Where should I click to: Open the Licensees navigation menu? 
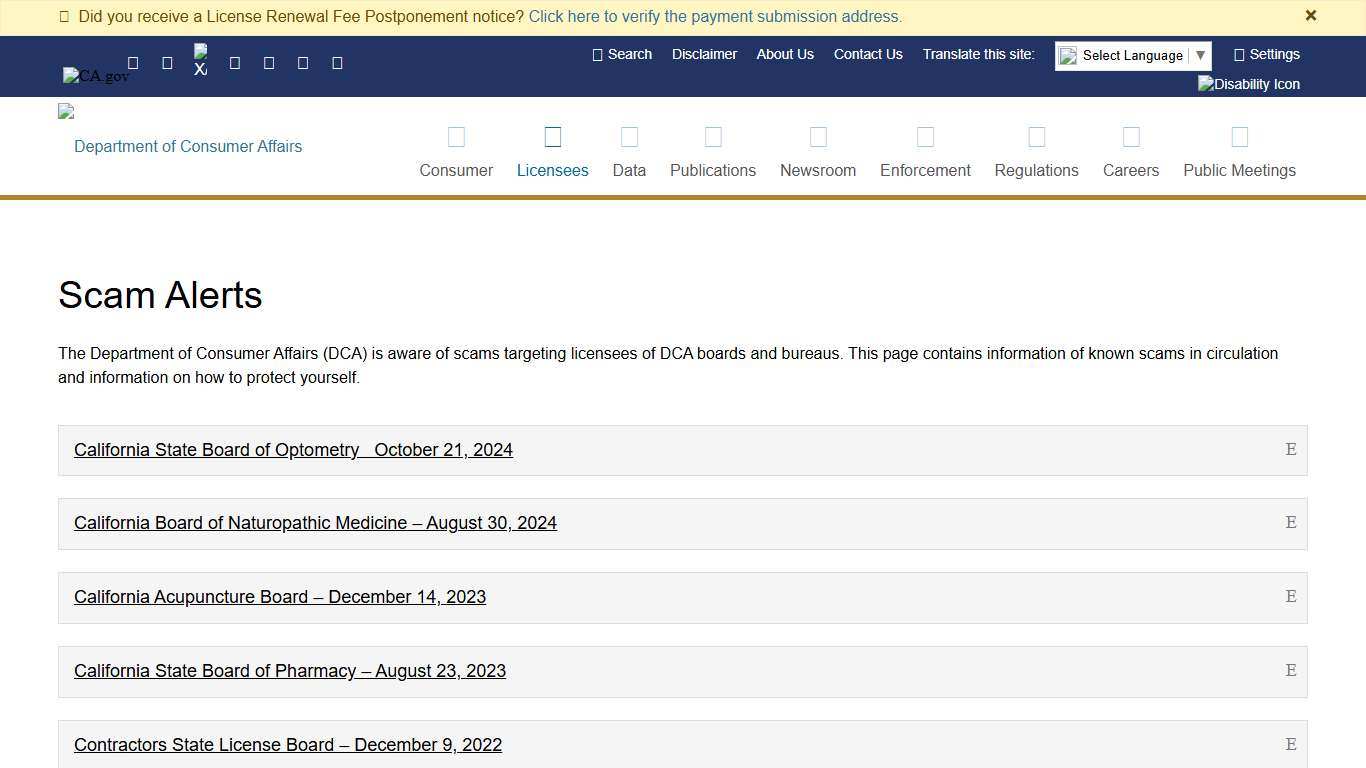pyautogui.click(x=552, y=169)
